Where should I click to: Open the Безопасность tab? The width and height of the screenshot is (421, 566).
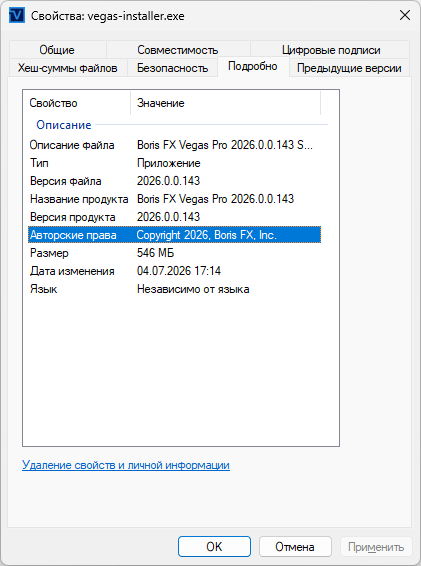click(172, 68)
